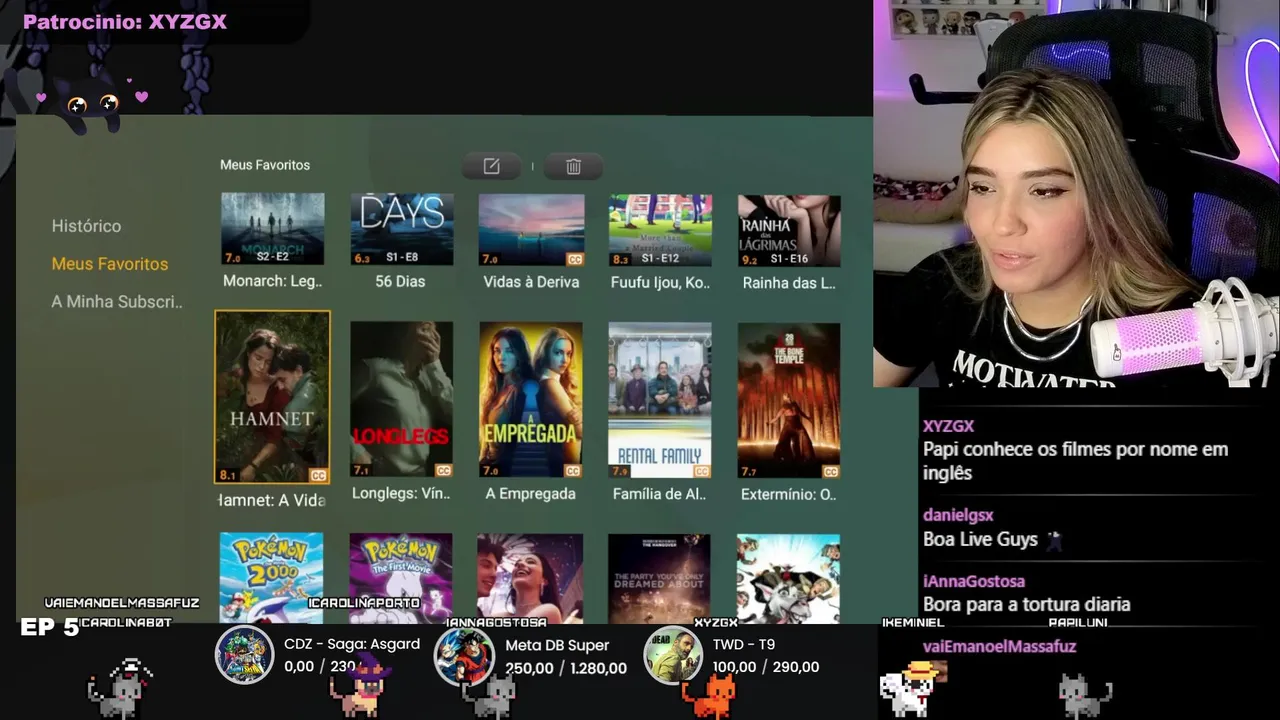
Task: Click the edit favorites pencil icon
Action: (x=491, y=166)
